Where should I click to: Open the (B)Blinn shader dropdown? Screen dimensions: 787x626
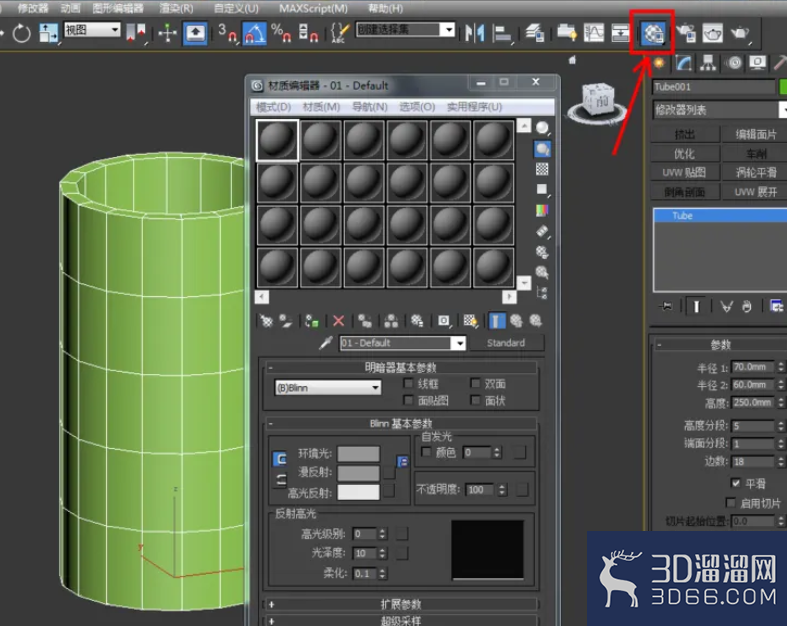point(328,388)
